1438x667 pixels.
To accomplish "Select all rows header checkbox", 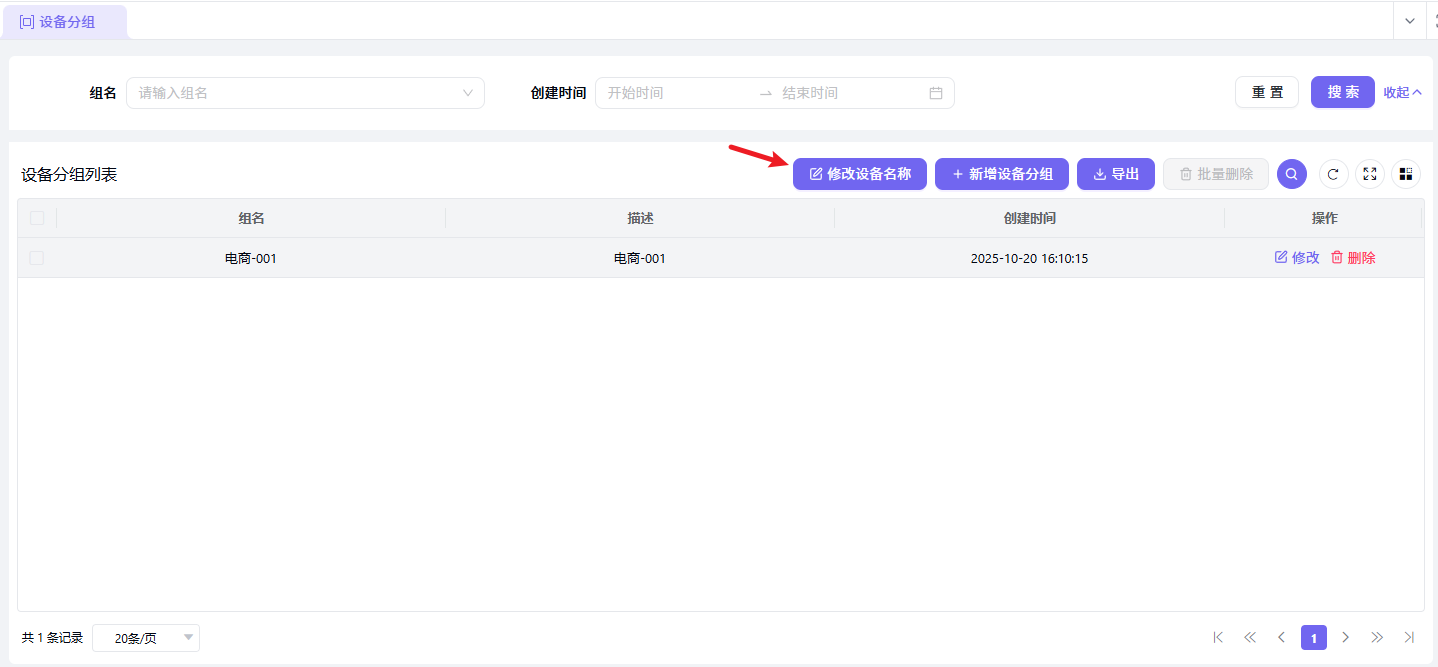I will pyautogui.click(x=37, y=218).
